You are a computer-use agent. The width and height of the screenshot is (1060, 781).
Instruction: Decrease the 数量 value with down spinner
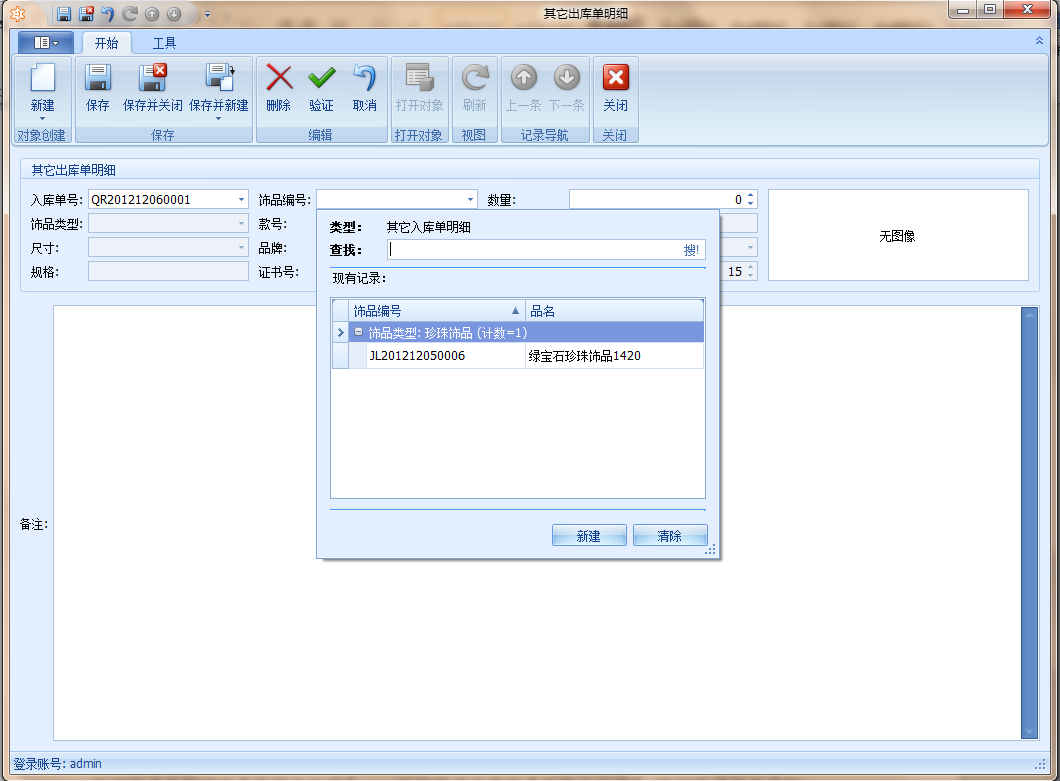[750, 204]
